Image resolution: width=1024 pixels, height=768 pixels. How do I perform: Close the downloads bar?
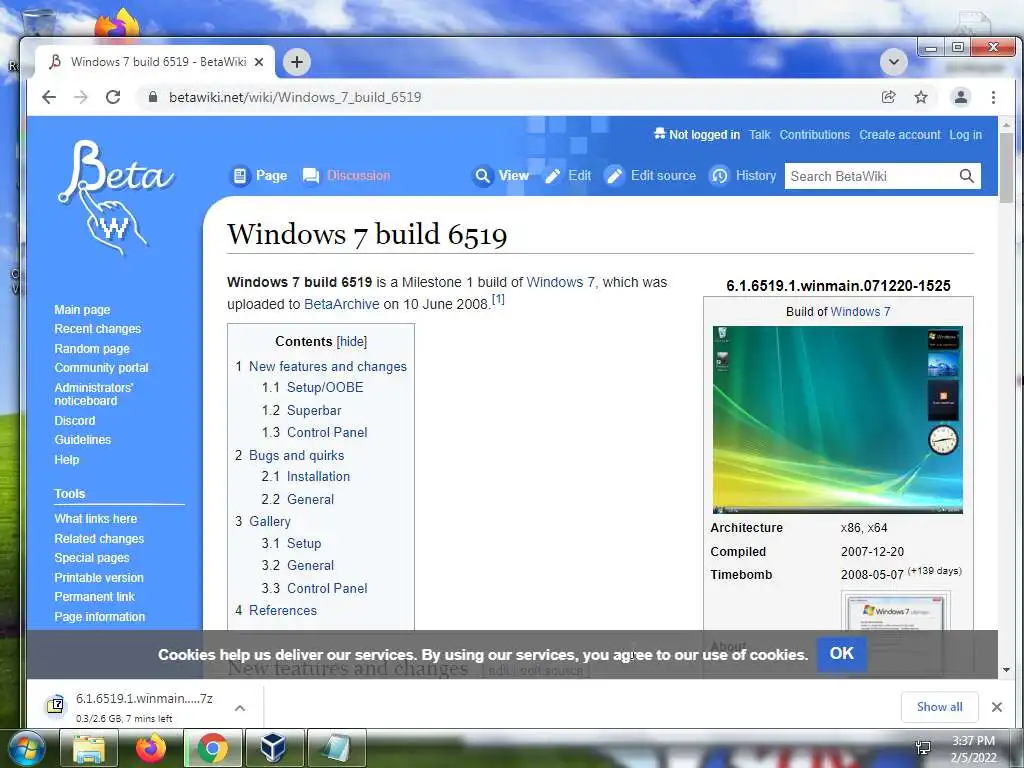click(997, 707)
